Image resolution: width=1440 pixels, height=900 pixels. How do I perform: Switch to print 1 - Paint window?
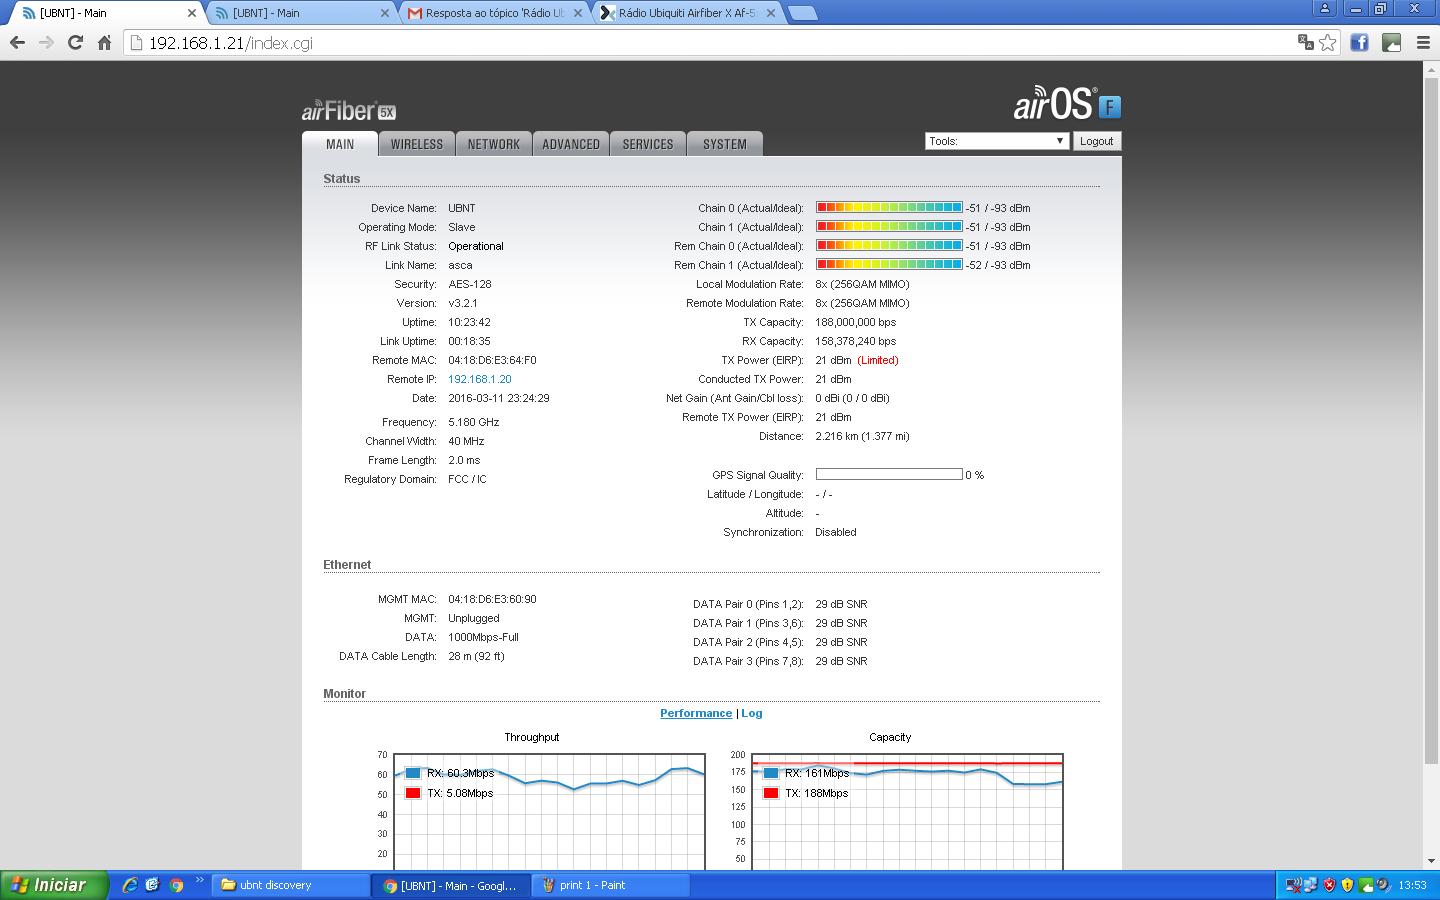coord(611,885)
